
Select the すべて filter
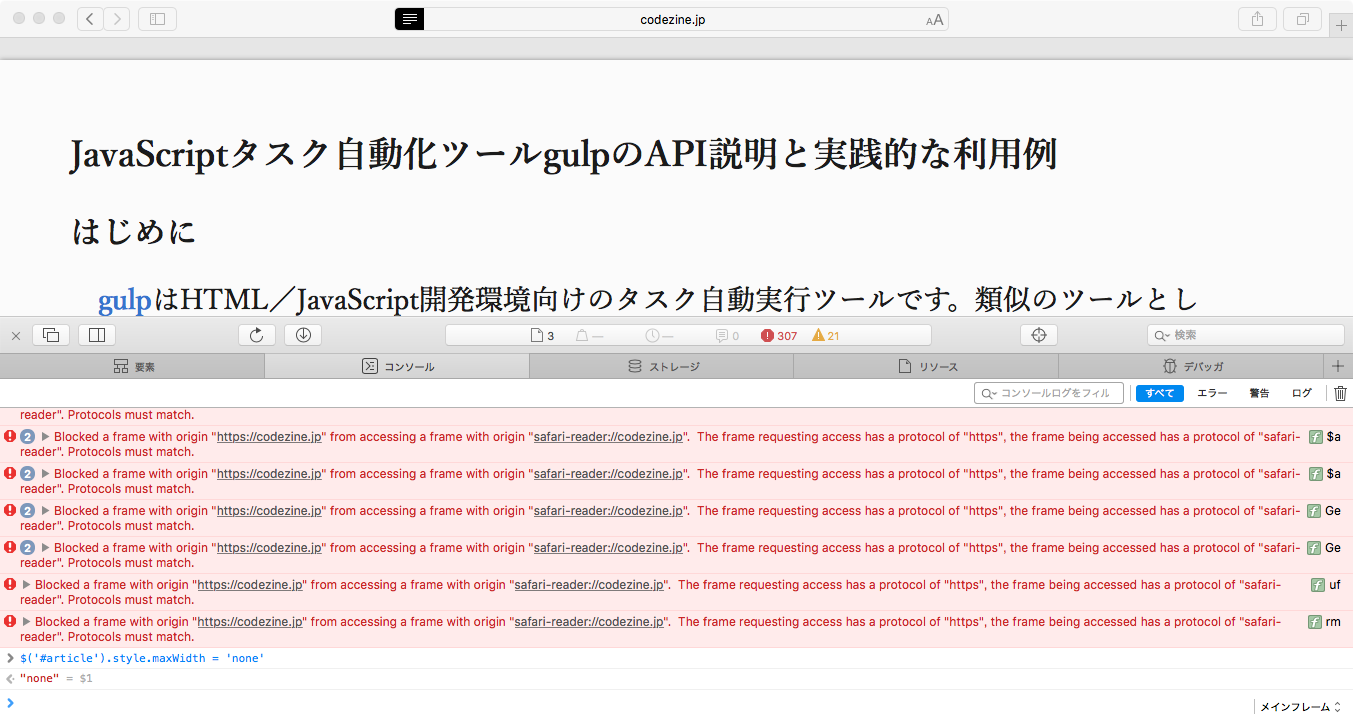(x=1160, y=393)
